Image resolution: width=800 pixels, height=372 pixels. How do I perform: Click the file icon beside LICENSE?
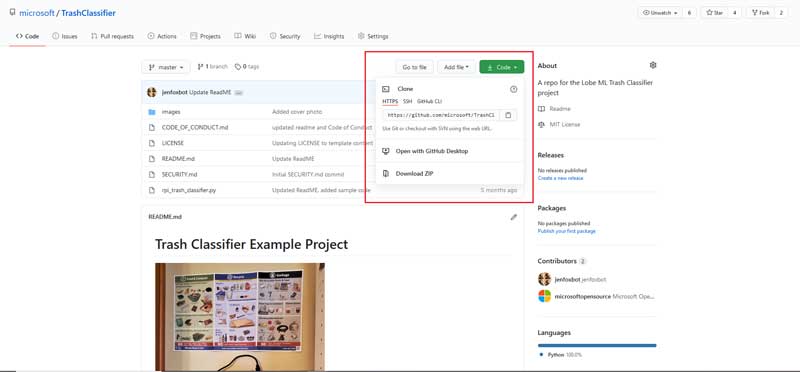pyautogui.click(x=152, y=143)
